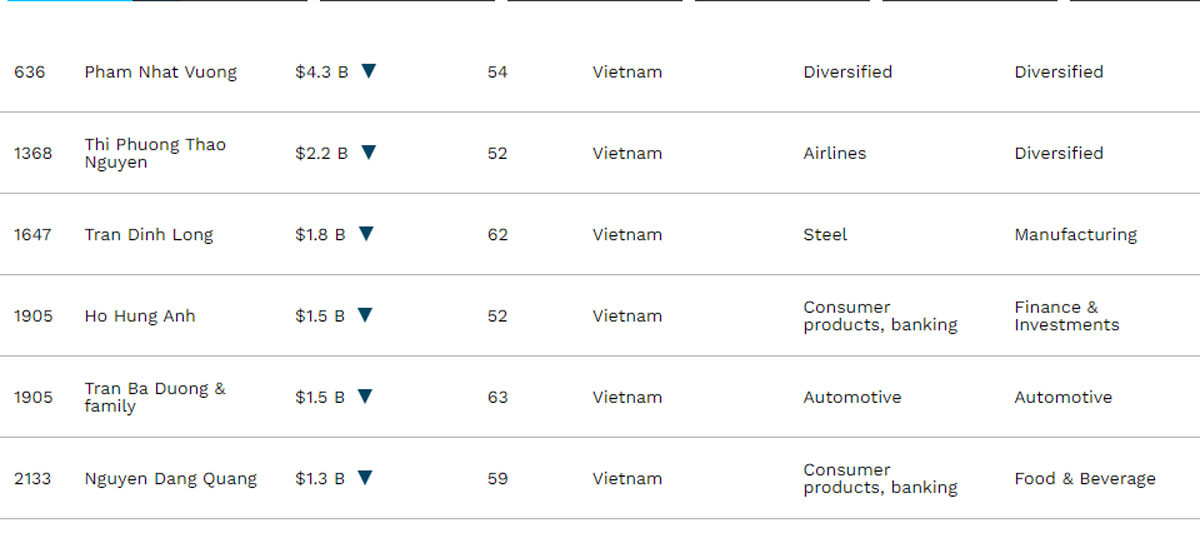
Task: Open Thi Phuong Thao Nguyen's profile
Action: pyautogui.click(x=155, y=153)
